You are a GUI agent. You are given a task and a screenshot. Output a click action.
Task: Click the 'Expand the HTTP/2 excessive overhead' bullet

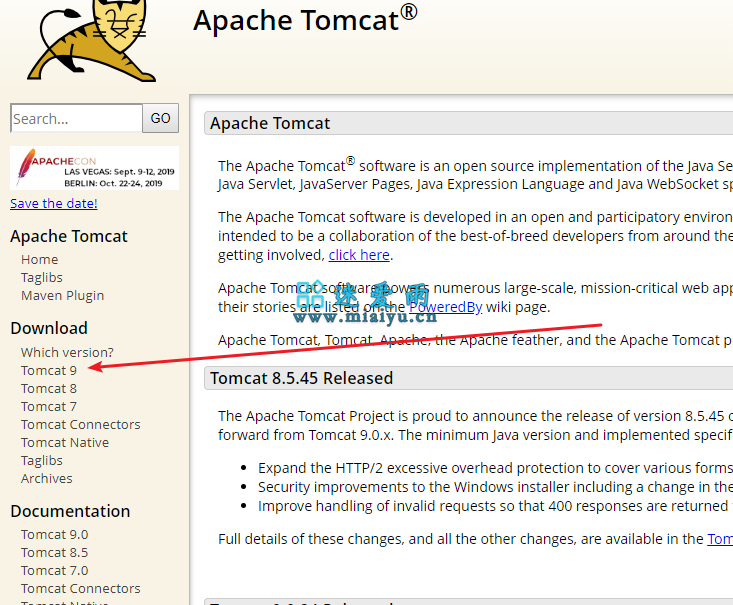click(495, 468)
